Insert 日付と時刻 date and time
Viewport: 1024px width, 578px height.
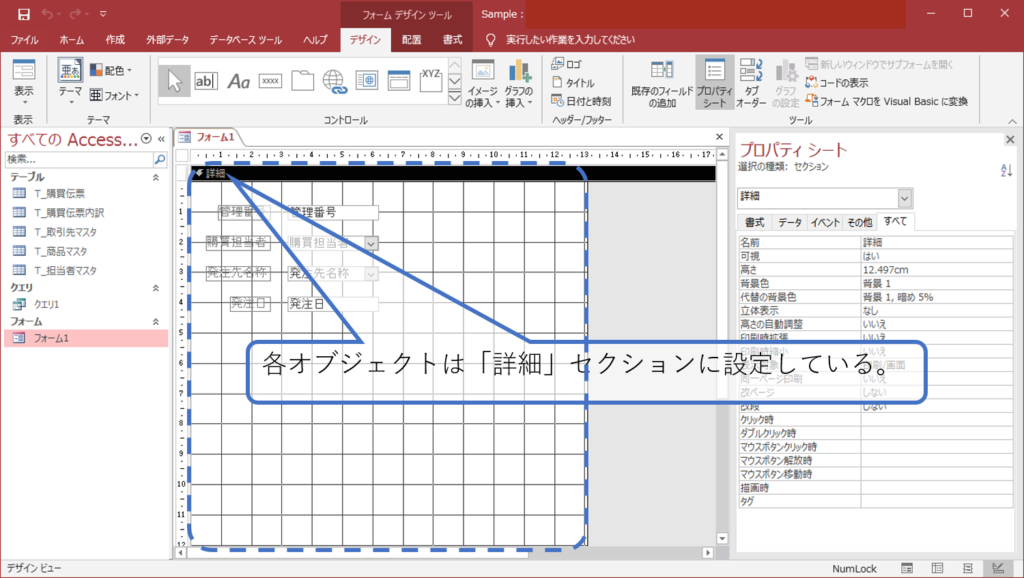[581, 101]
